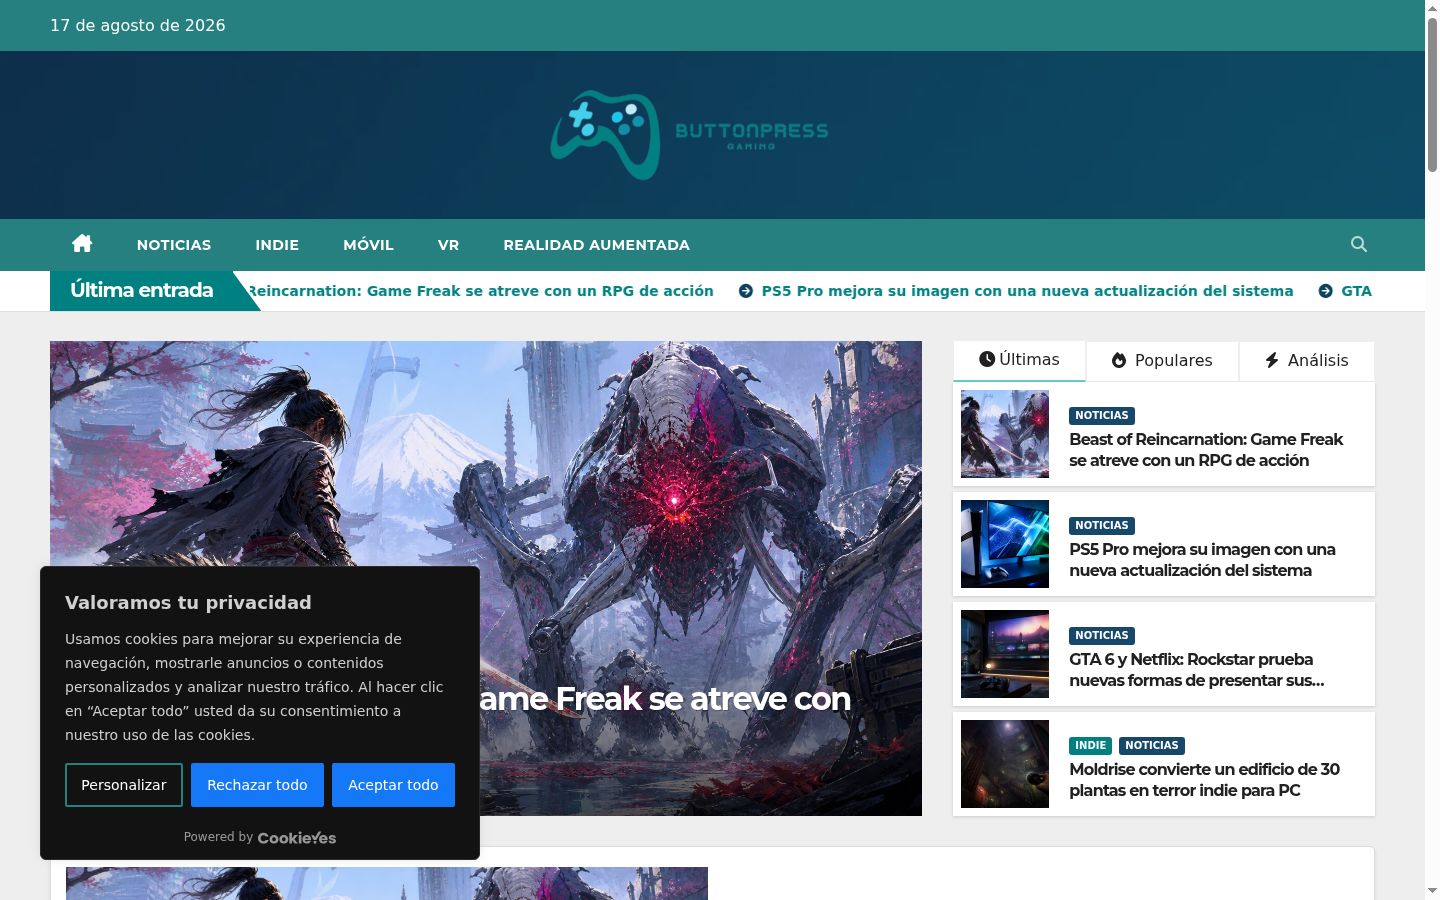Viewport: 1440px width, 900px height.
Task: Click the arrow icon before GTA ticker
Action: point(1325,291)
